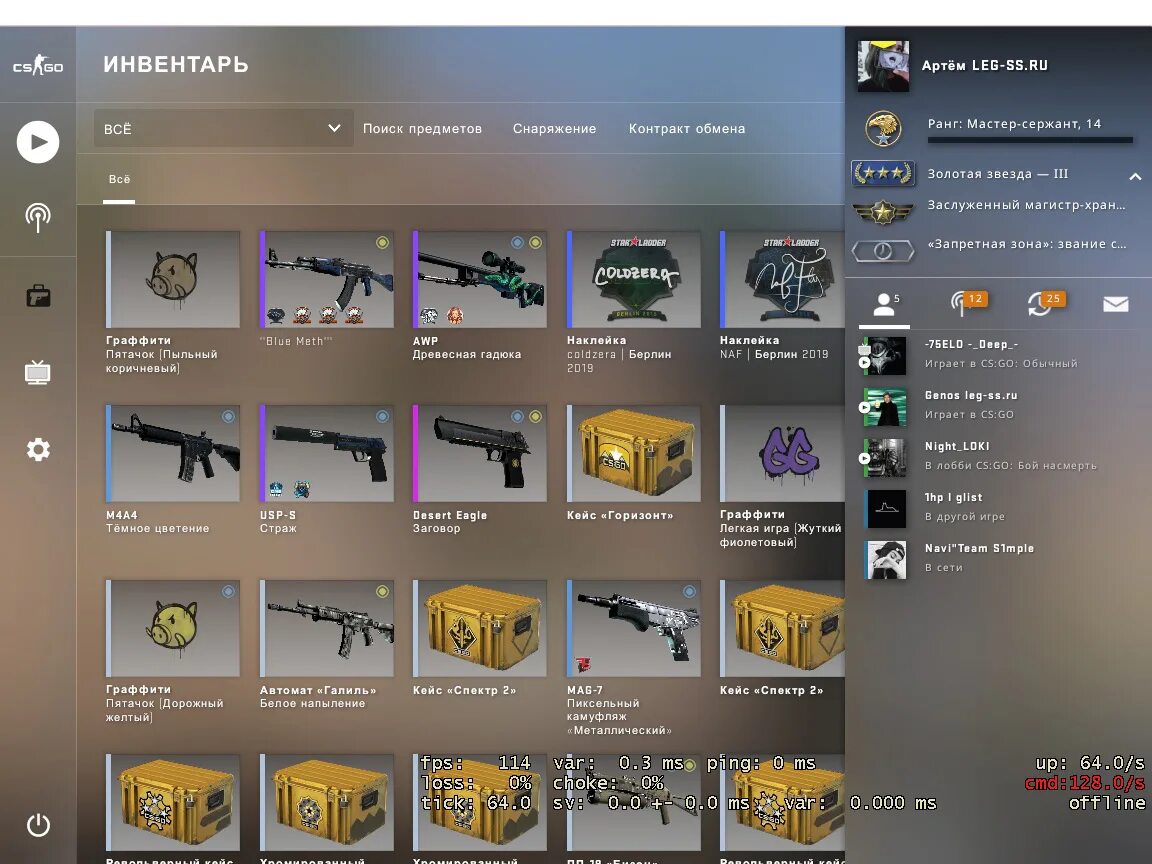Viewport: 1152px width, 864px height.
Task: Open the CS:GO logo home icon
Action: [x=38, y=65]
